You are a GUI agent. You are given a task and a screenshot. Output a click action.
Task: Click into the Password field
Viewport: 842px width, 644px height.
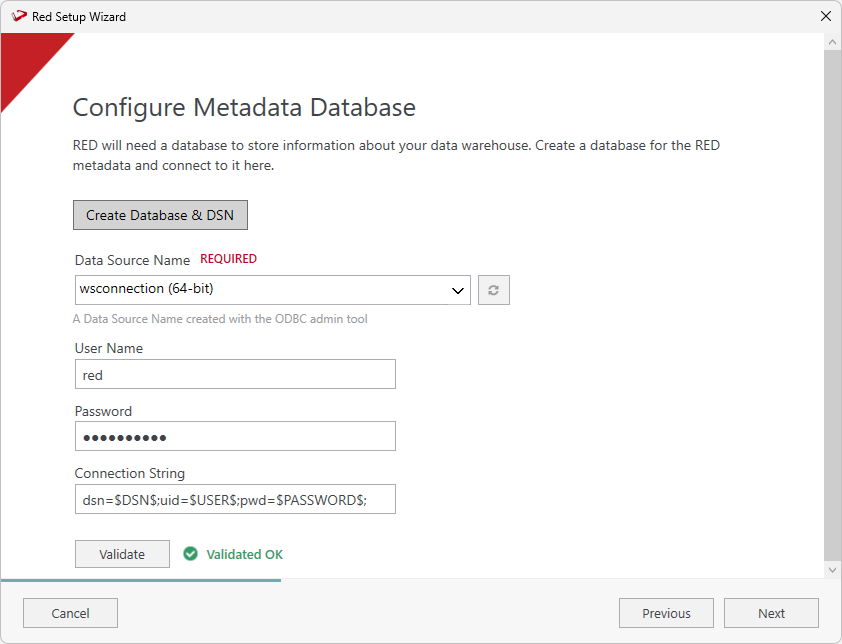pos(235,437)
